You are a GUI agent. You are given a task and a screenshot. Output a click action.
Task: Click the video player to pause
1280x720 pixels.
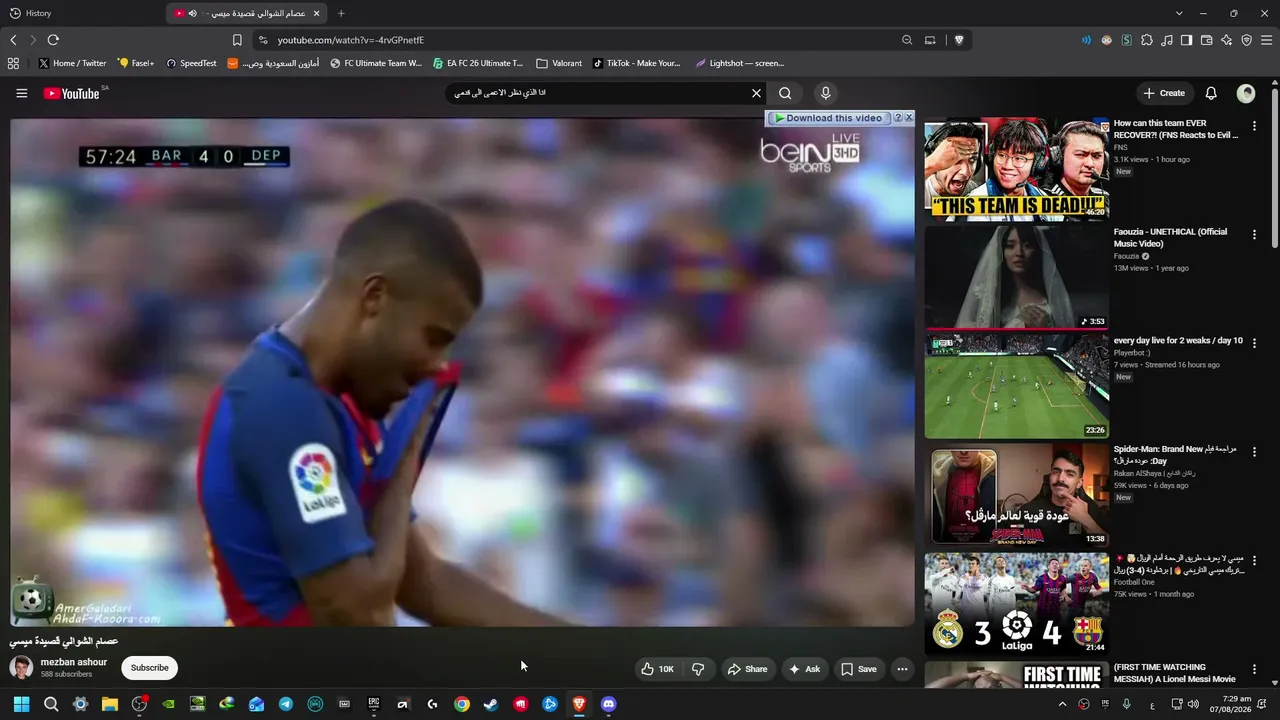pyautogui.click(x=462, y=372)
